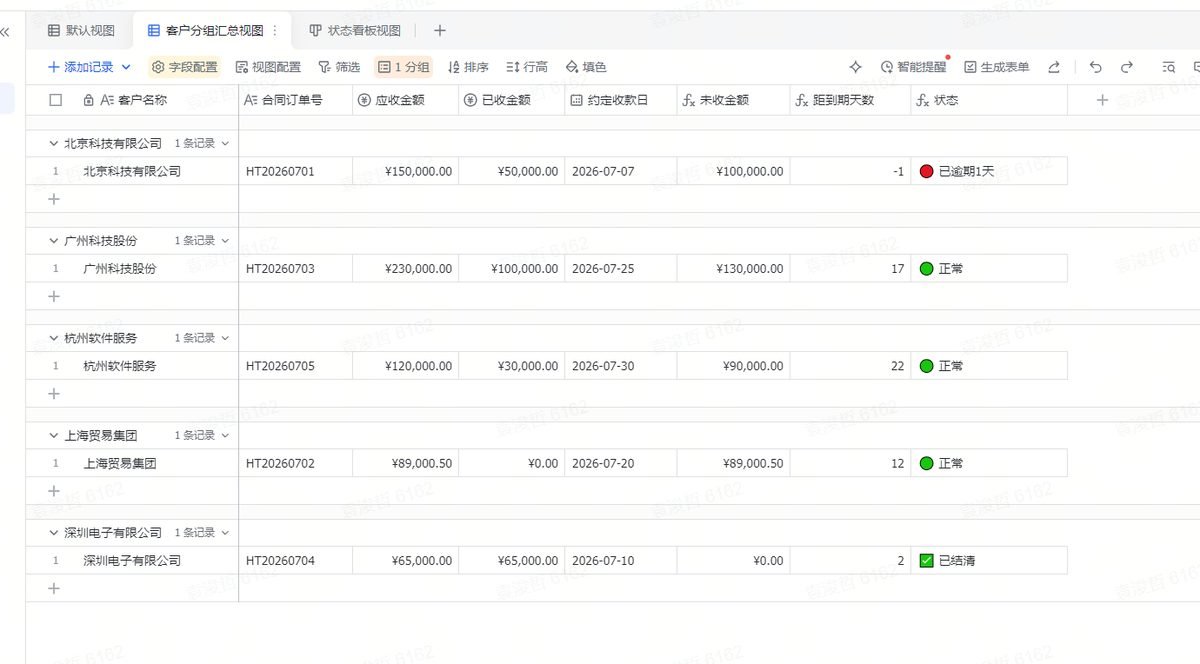
Task: Open the 填色 fill color options
Action: [x=586, y=67]
